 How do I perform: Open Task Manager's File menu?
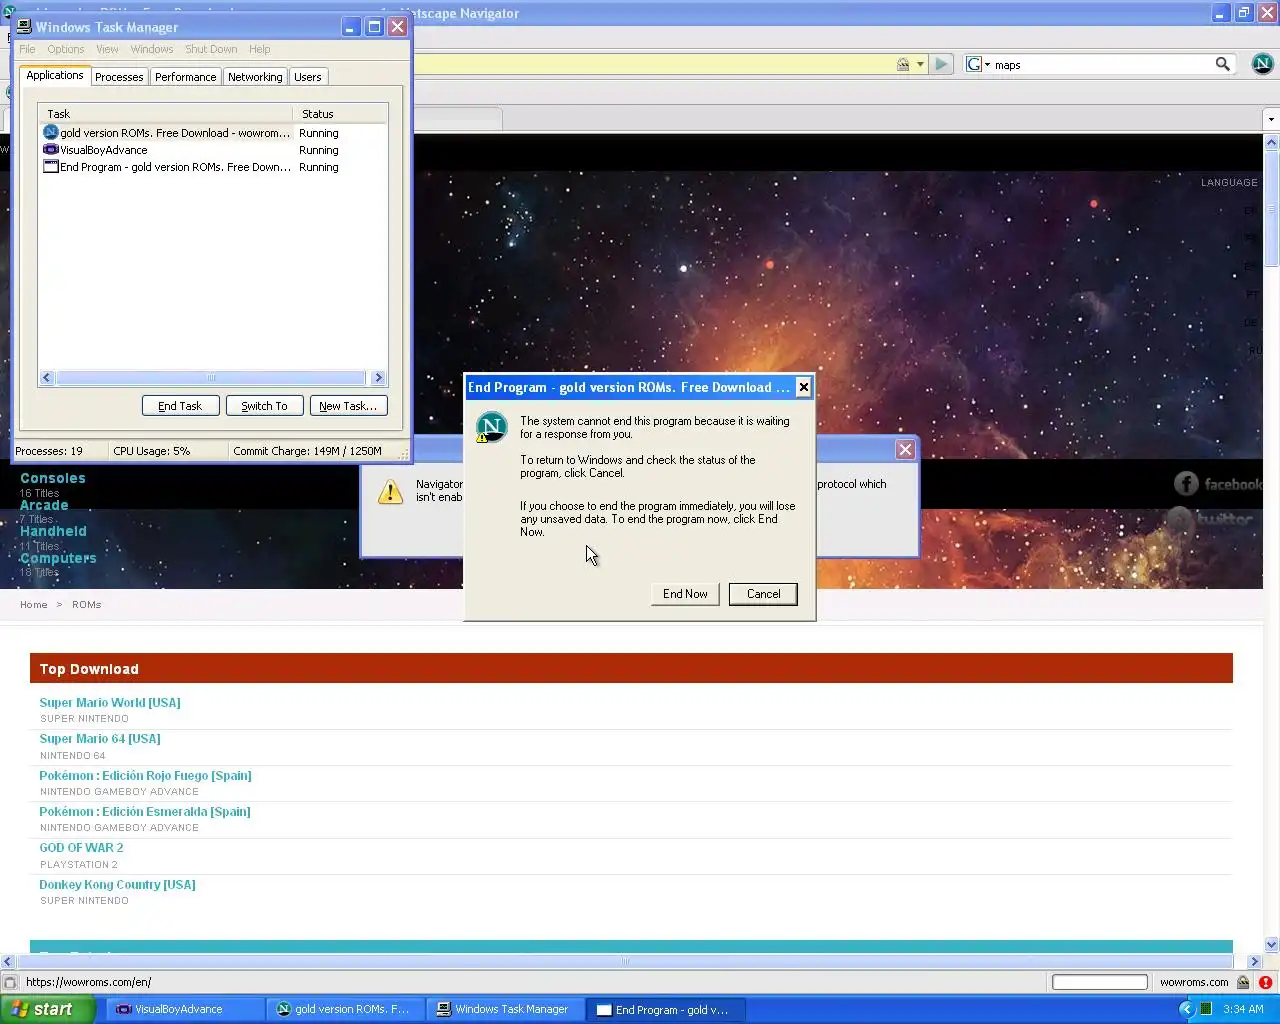pyautogui.click(x=27, y=49)
